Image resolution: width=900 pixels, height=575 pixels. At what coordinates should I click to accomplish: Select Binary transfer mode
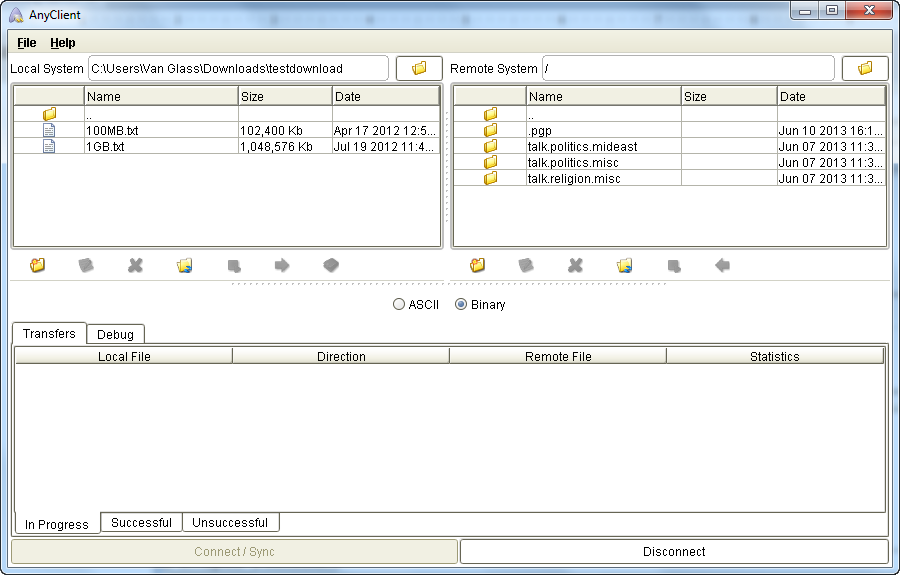[x=461, y=305]
